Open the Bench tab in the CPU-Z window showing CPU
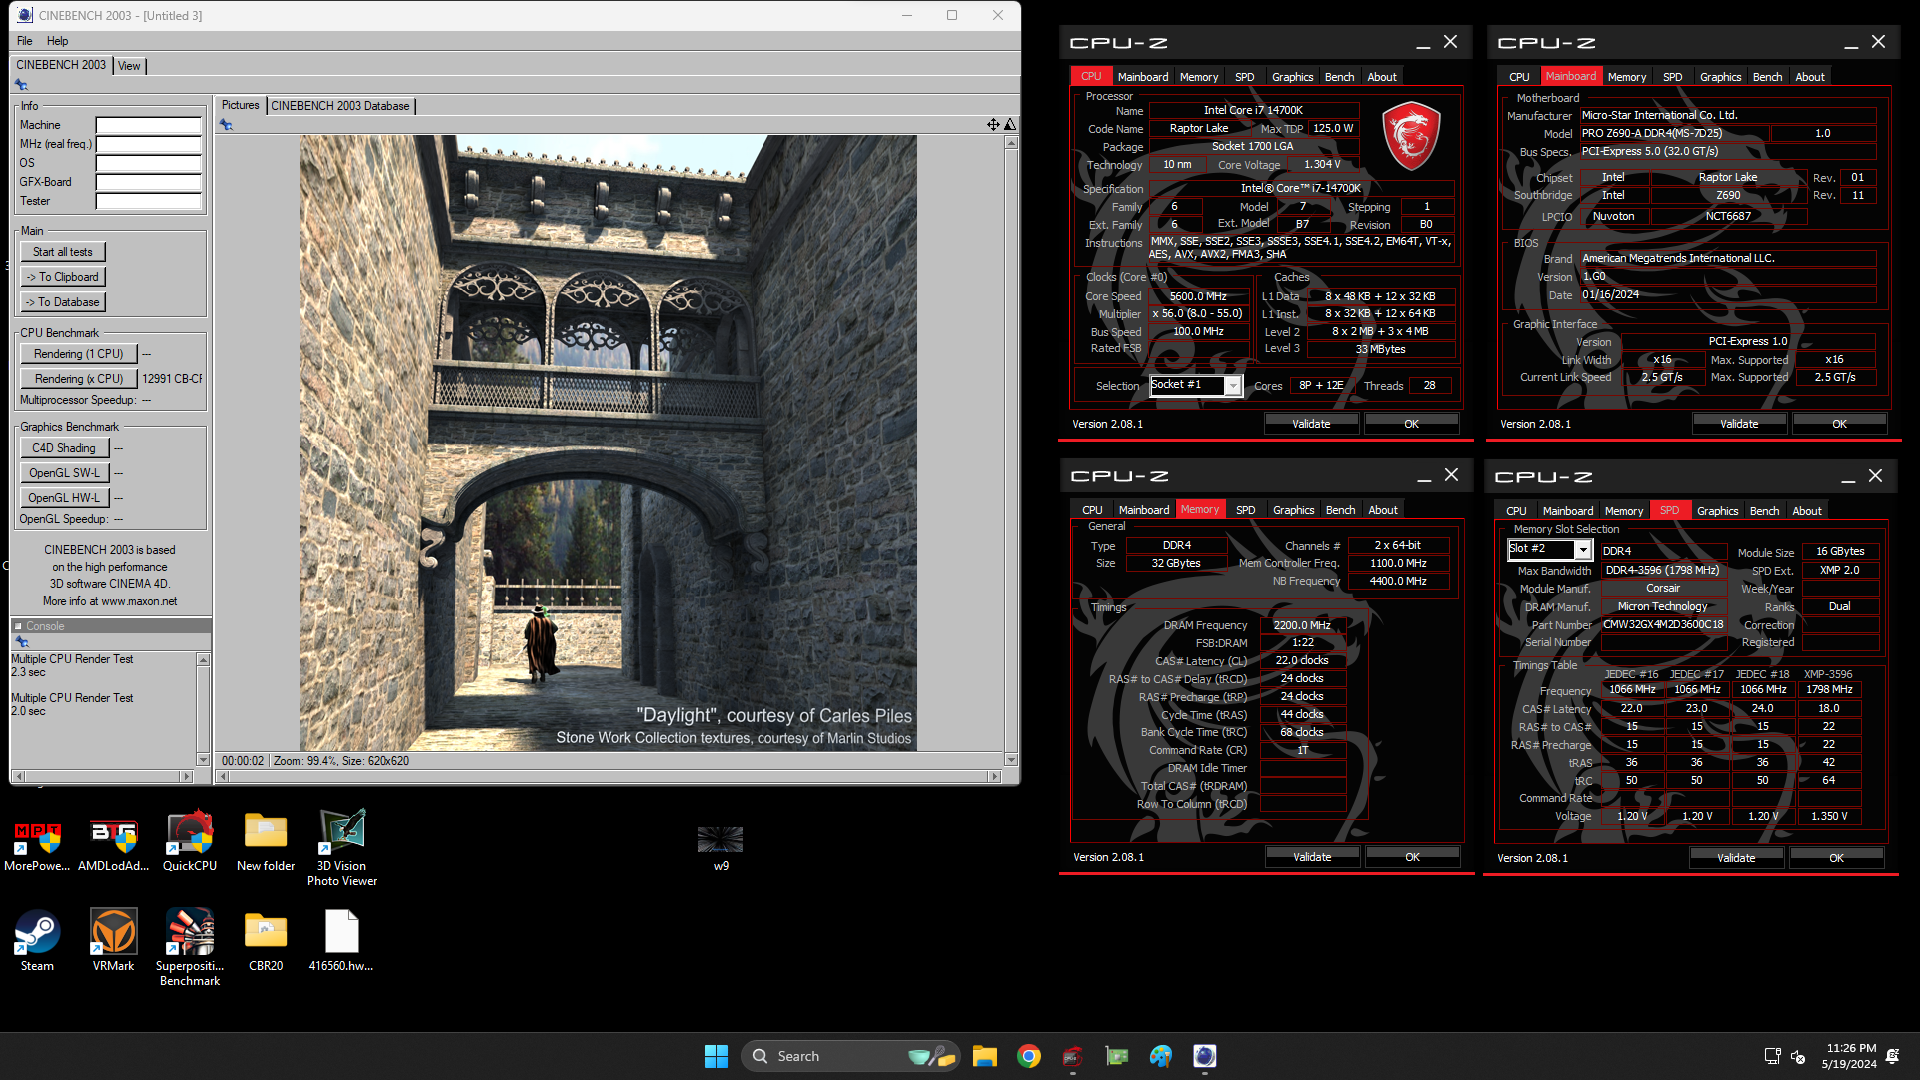Viewport: 1920px width, 1080px height. (1339, 77)
